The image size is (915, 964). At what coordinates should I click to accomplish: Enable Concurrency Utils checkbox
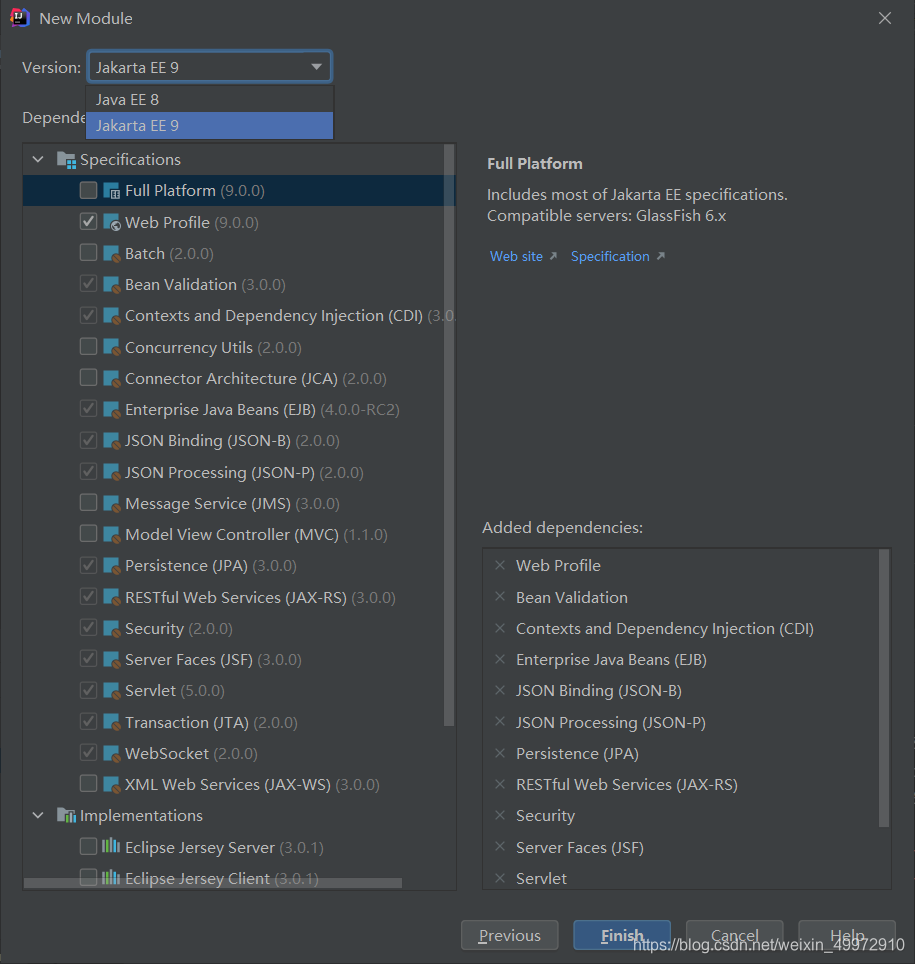(x=89, y=347)
